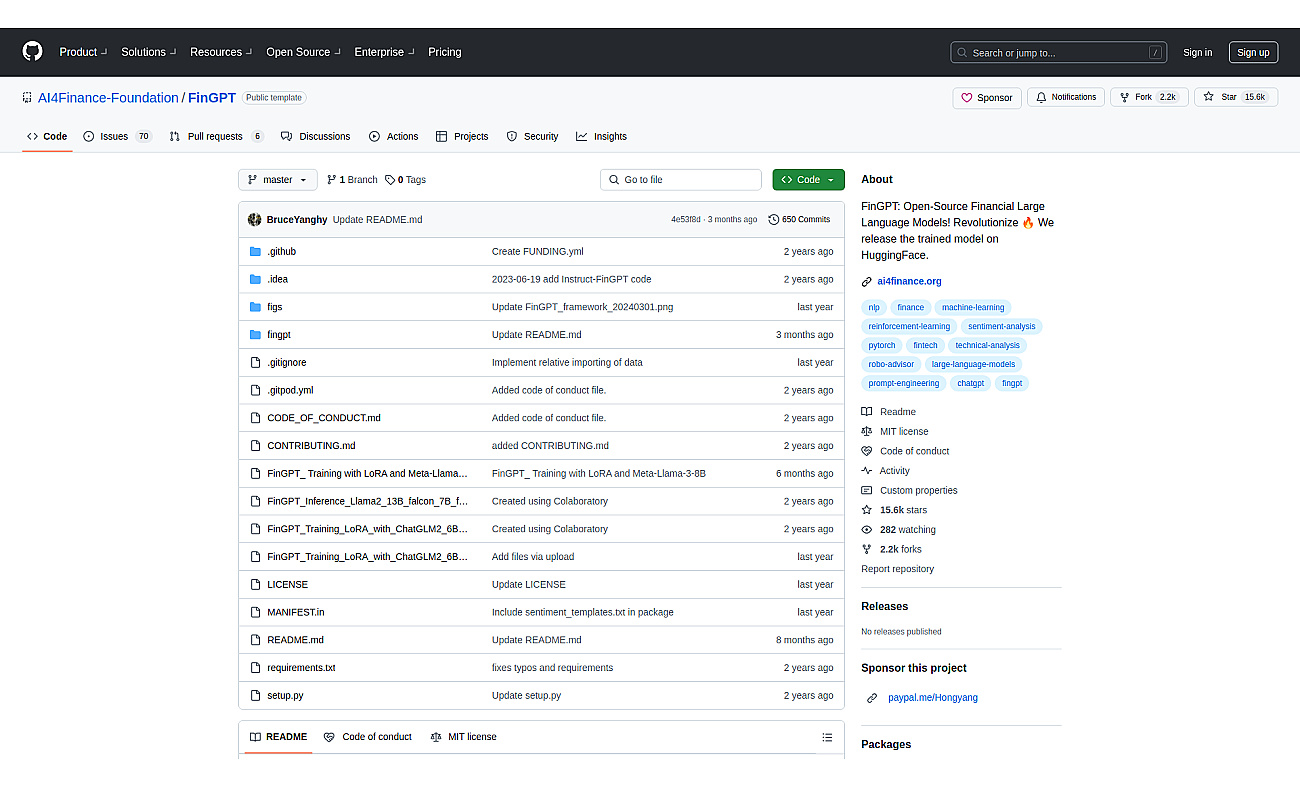Click the figs folder icon
This screenshot has width=1300, height=788.
coord(255,307)
